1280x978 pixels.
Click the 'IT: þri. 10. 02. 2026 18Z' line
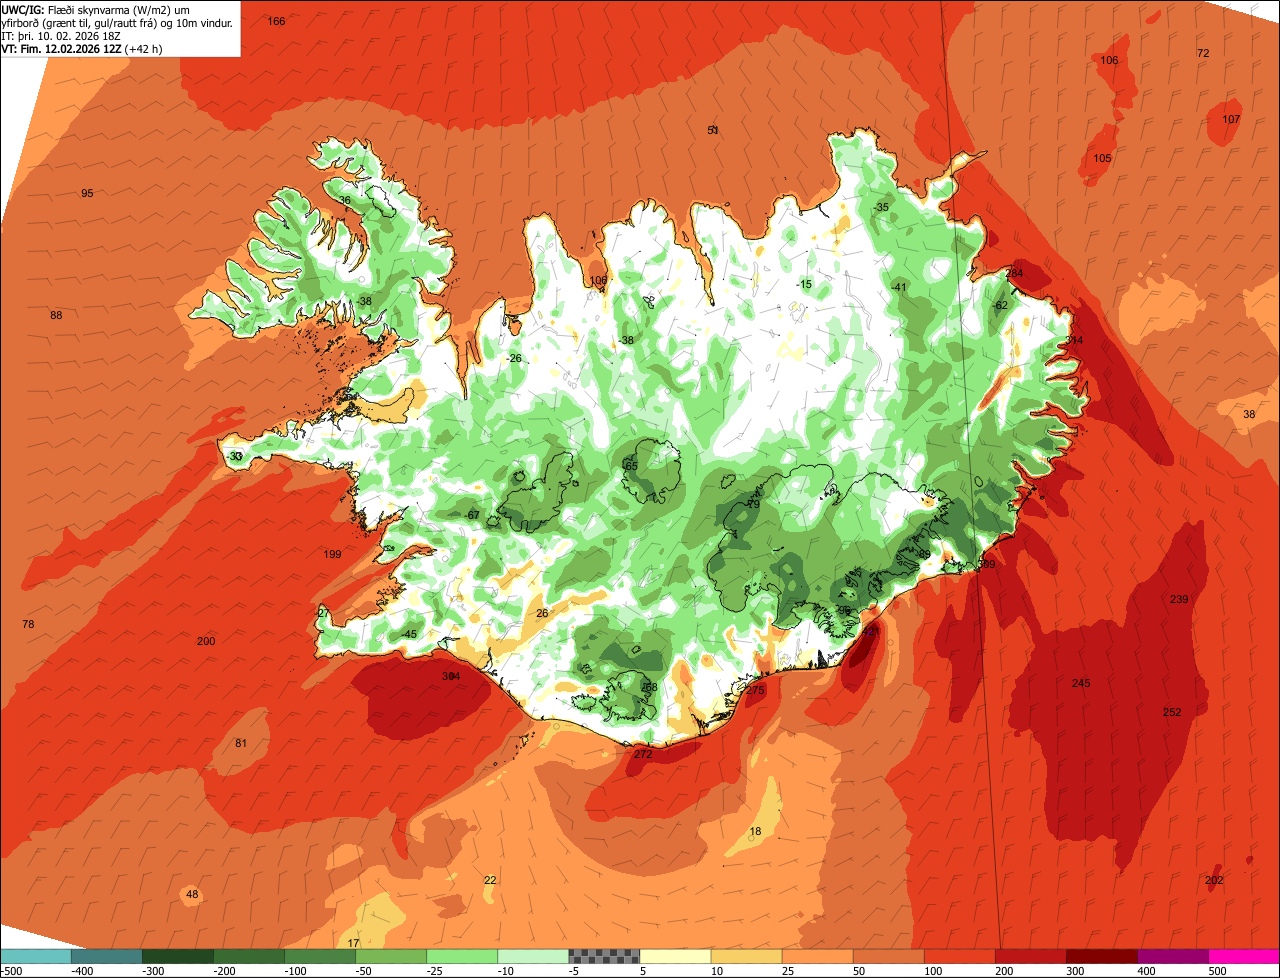pos(62,35)
